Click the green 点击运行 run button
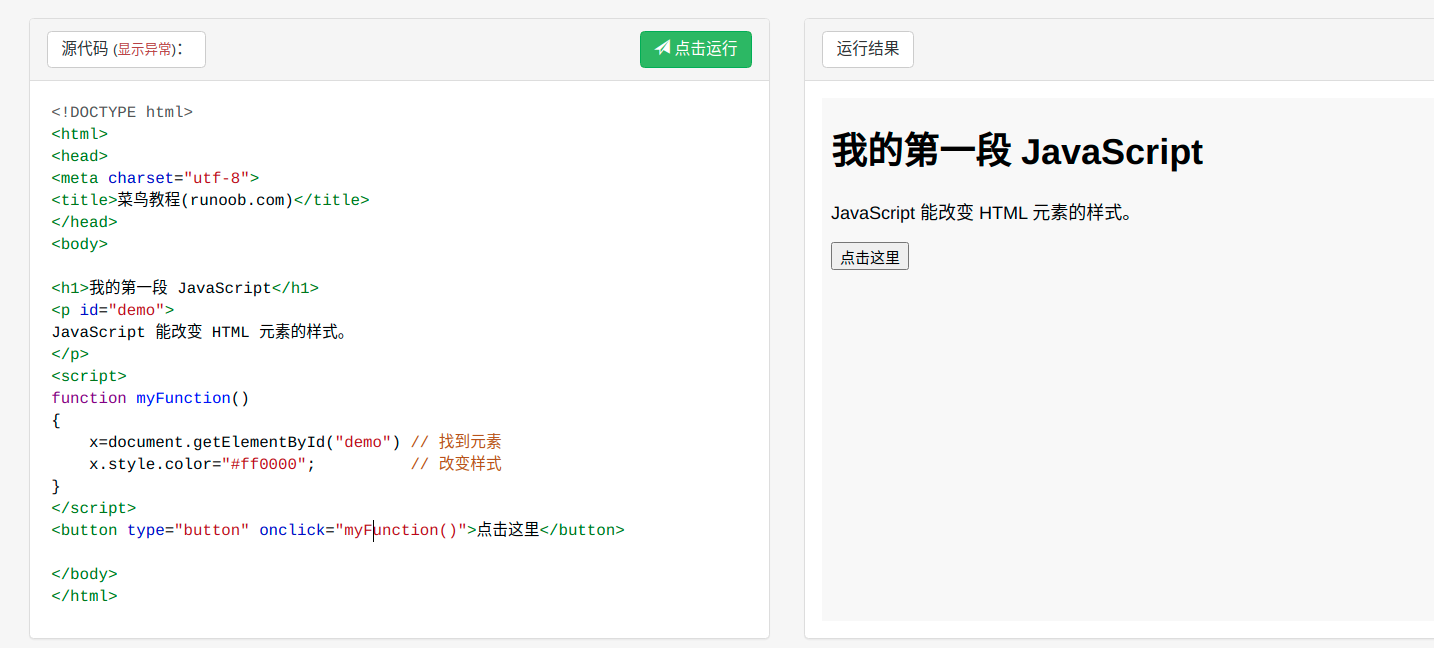The width and height of the screenshot is (1434, 648). 696,49
